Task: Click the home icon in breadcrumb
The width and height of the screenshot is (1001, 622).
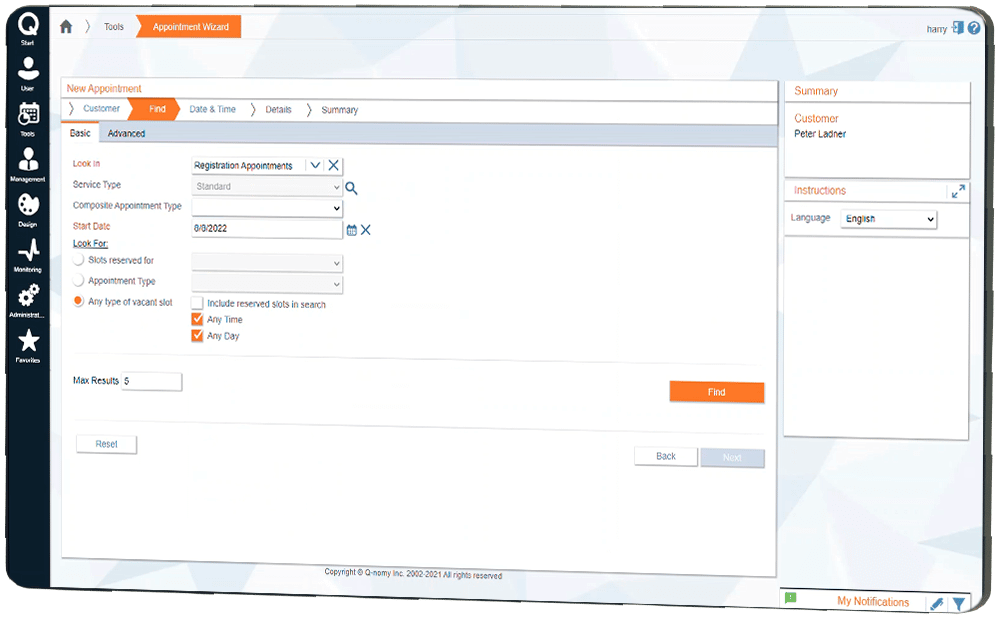Action: pos(66,27)
